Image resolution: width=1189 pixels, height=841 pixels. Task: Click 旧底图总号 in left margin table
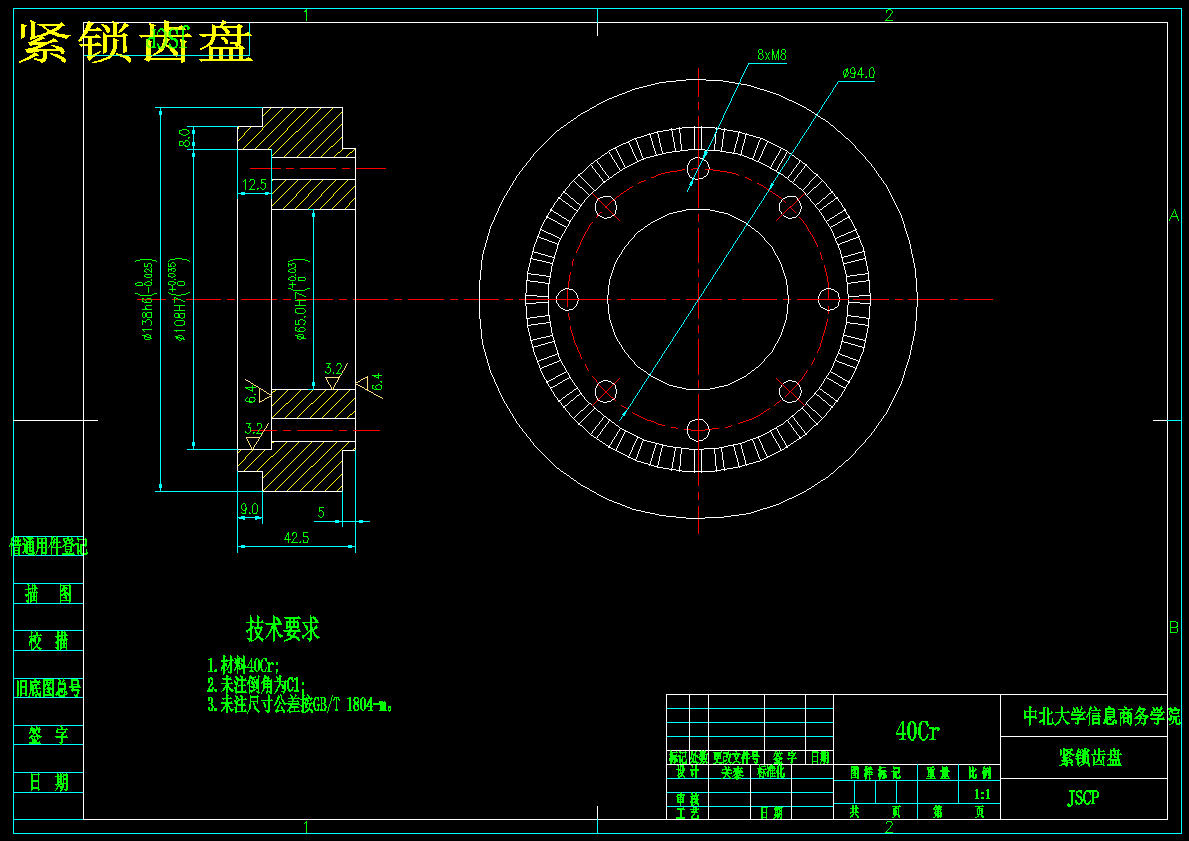pyautogui.click(x=49, y=688)
